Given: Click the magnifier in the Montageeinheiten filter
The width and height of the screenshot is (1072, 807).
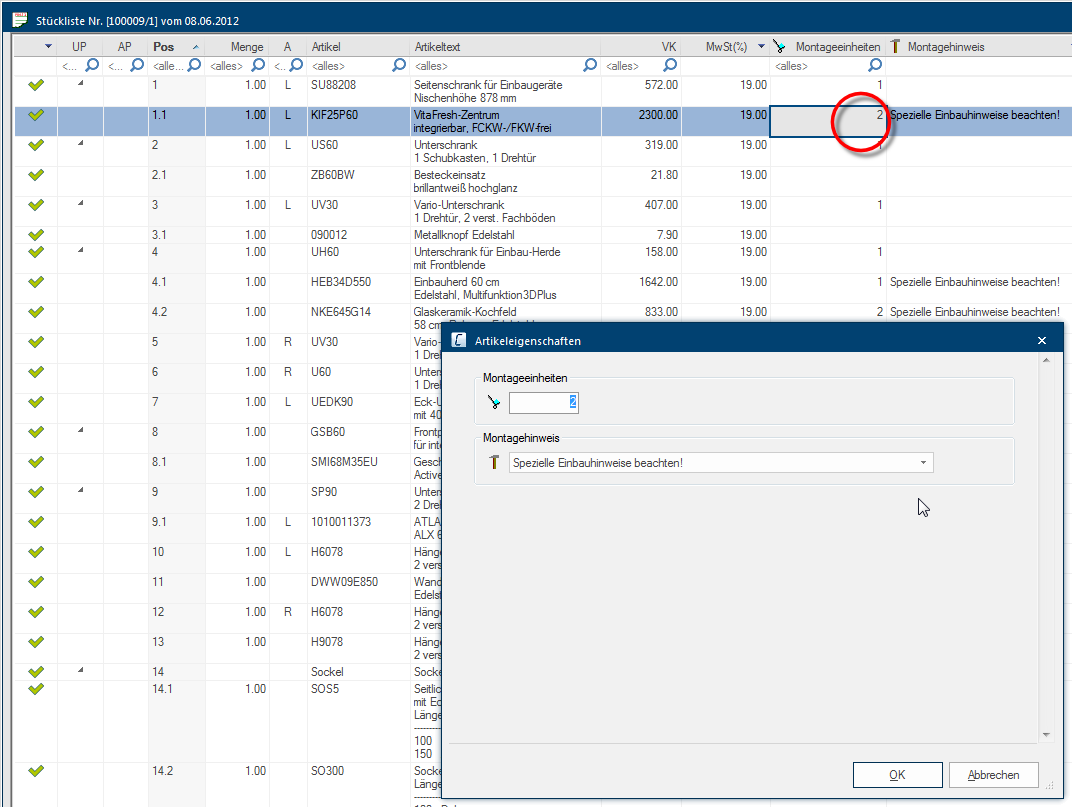Looking at the screenshot, I should coord(875,66).
